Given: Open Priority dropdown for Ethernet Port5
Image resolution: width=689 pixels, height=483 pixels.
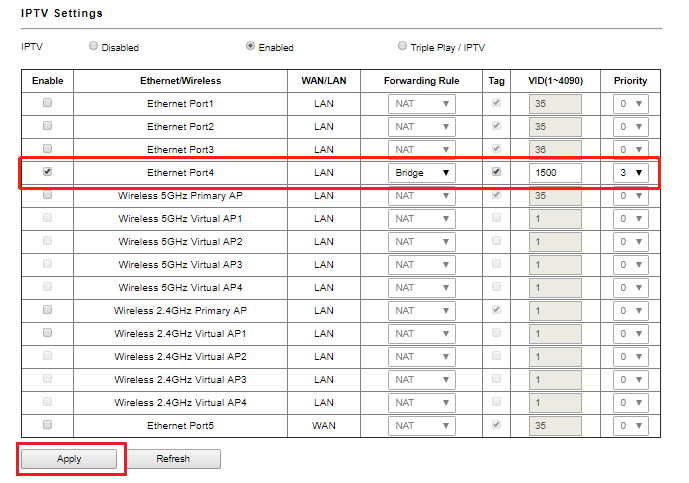Looking at the screenshot, I should point(631,425).
